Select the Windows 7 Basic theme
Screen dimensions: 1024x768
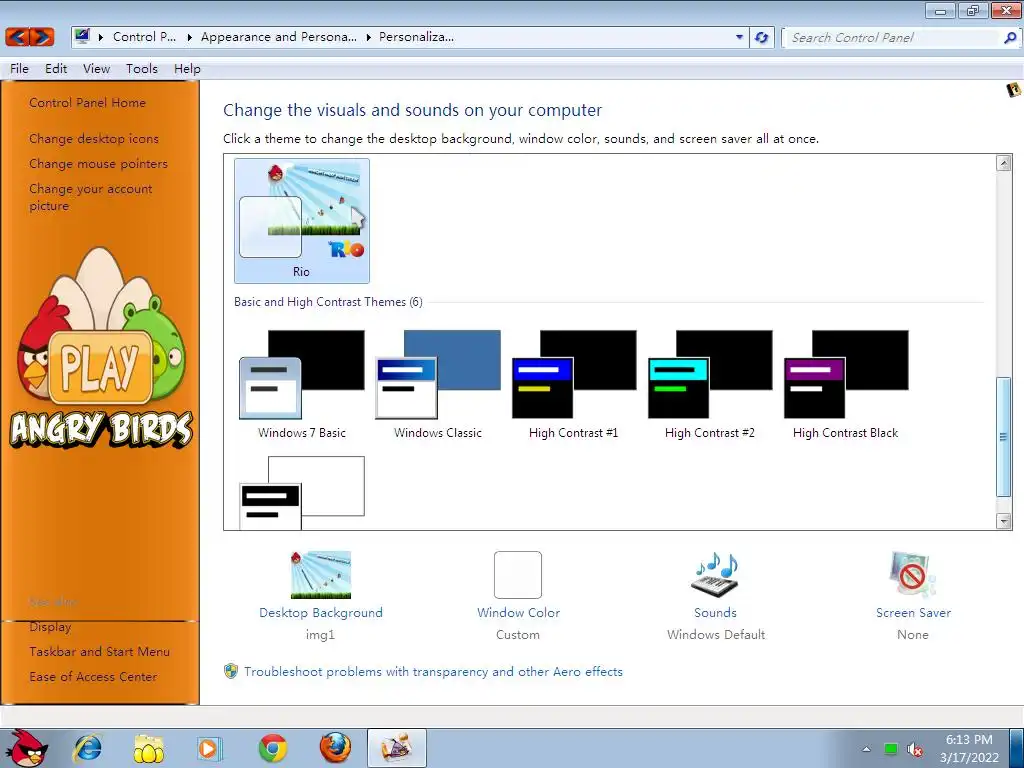(x=302, y=385)
